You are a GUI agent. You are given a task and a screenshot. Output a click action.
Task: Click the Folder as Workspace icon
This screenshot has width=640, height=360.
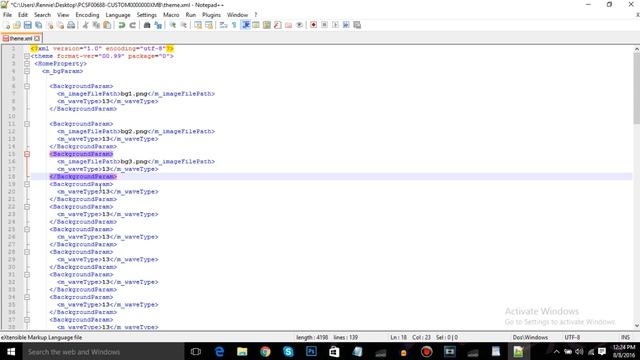coord(289,25)
